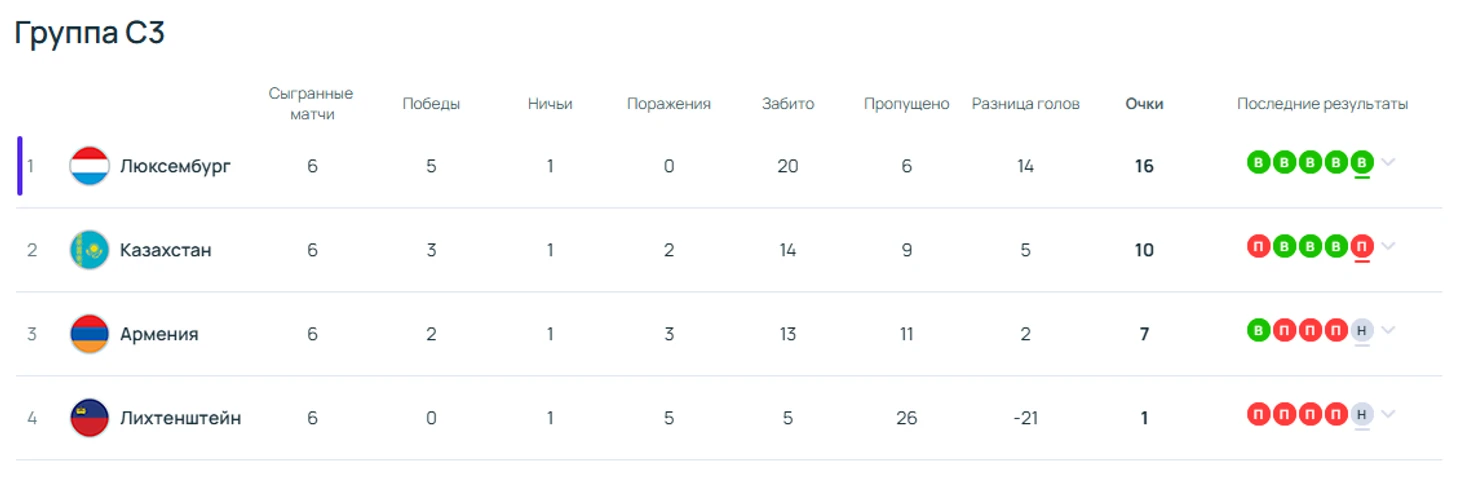
Task: Click Armenia's green win result badge
Action: pos(1258,330)
